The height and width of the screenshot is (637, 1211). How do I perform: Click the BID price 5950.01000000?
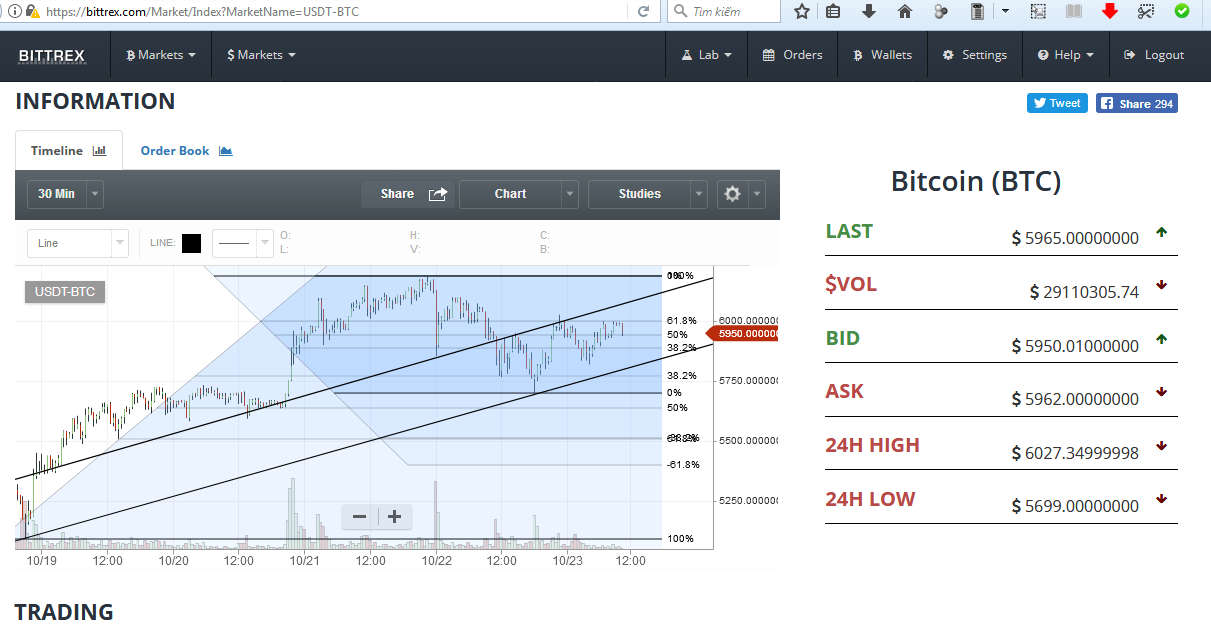point(1075,346)
